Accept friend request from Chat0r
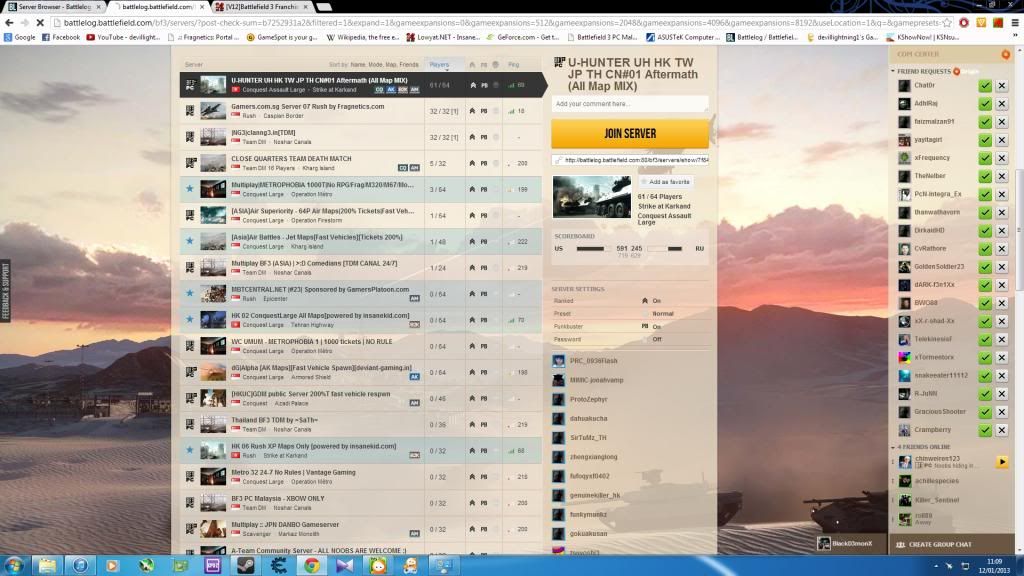Image resolution: width=1024 pixels, height=576 pixels. [x=985, y=86]
